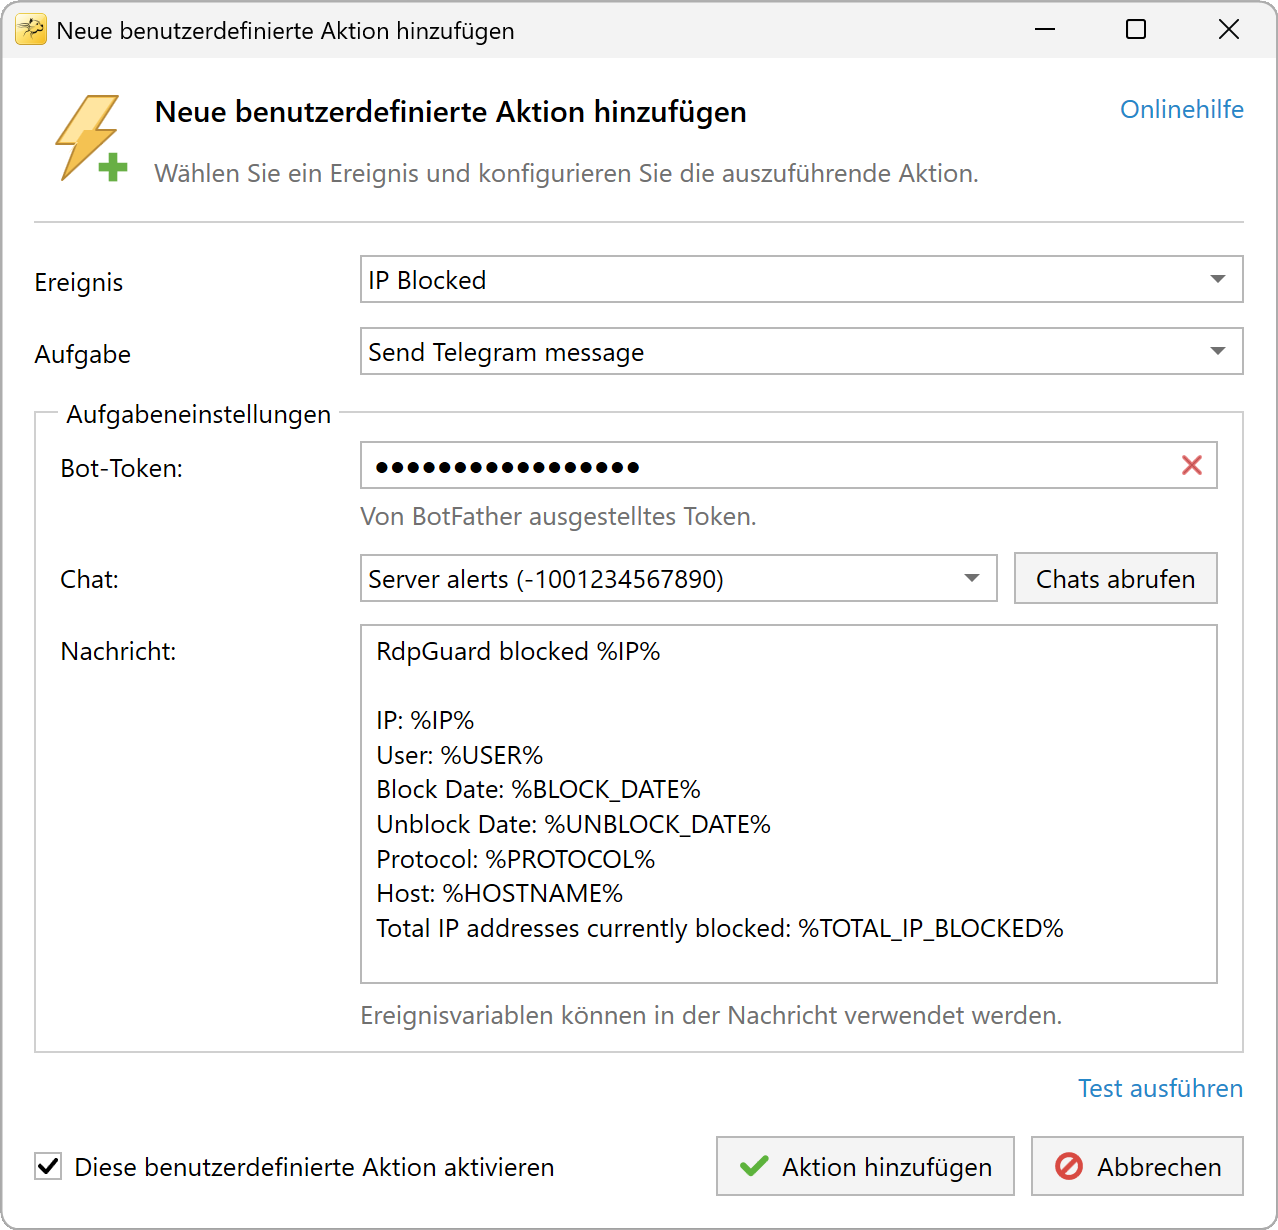Click the 'Bot-Token:' field label
This screenshot has height=1230, width=1278.
point(121,468)
